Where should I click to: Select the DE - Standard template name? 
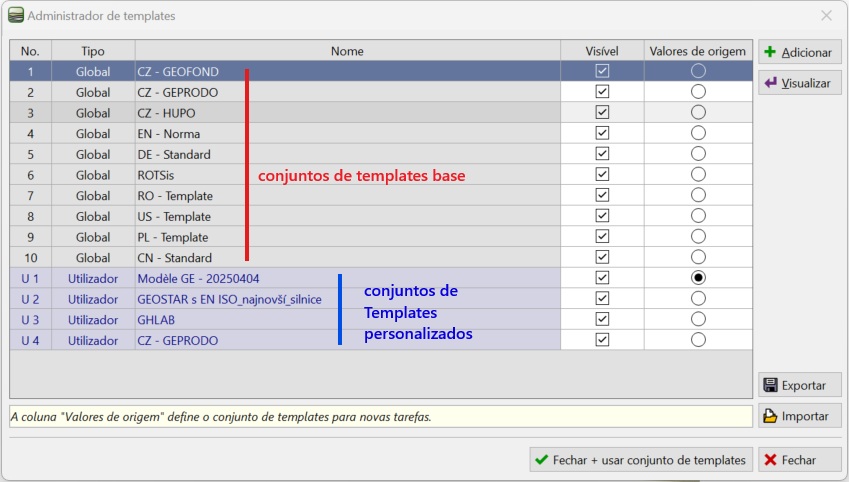click(x=348, y=154)
